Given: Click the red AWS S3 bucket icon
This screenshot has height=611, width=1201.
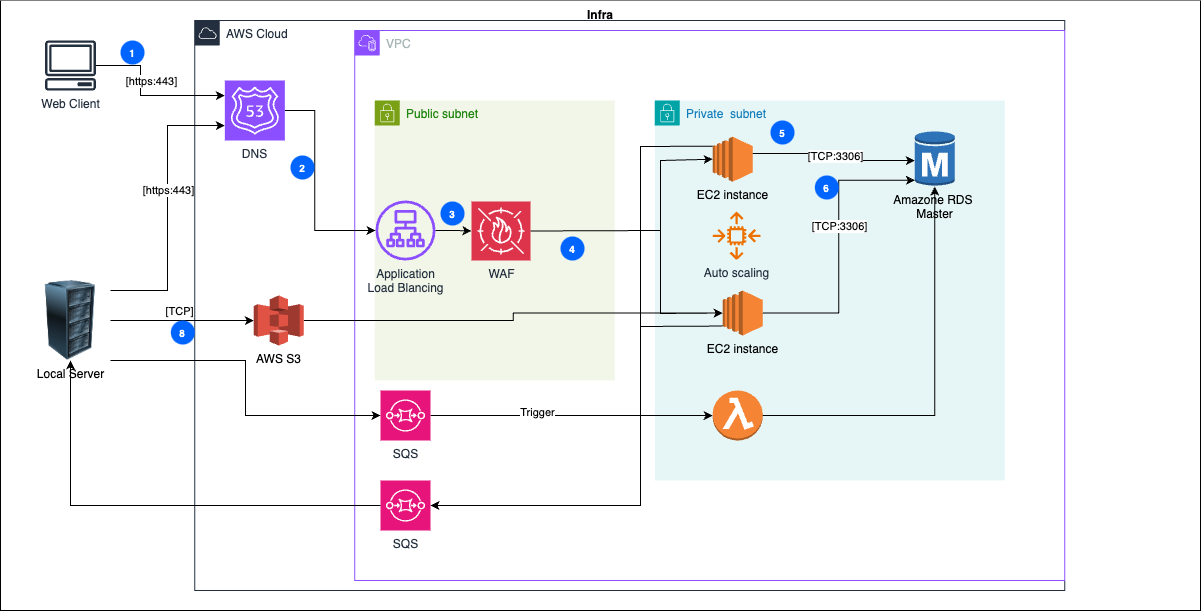Looking at the screenshot, I should coord(277,321).
